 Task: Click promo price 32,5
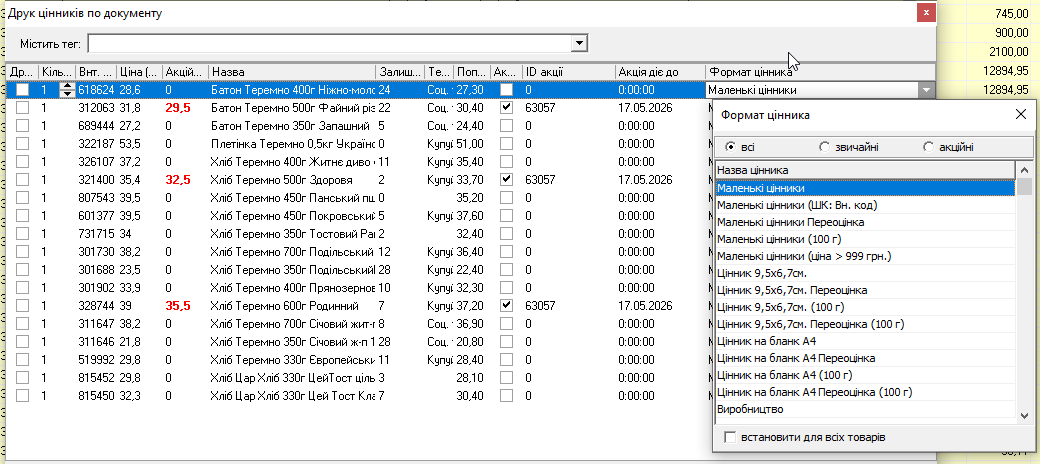[x=178, y=180]
